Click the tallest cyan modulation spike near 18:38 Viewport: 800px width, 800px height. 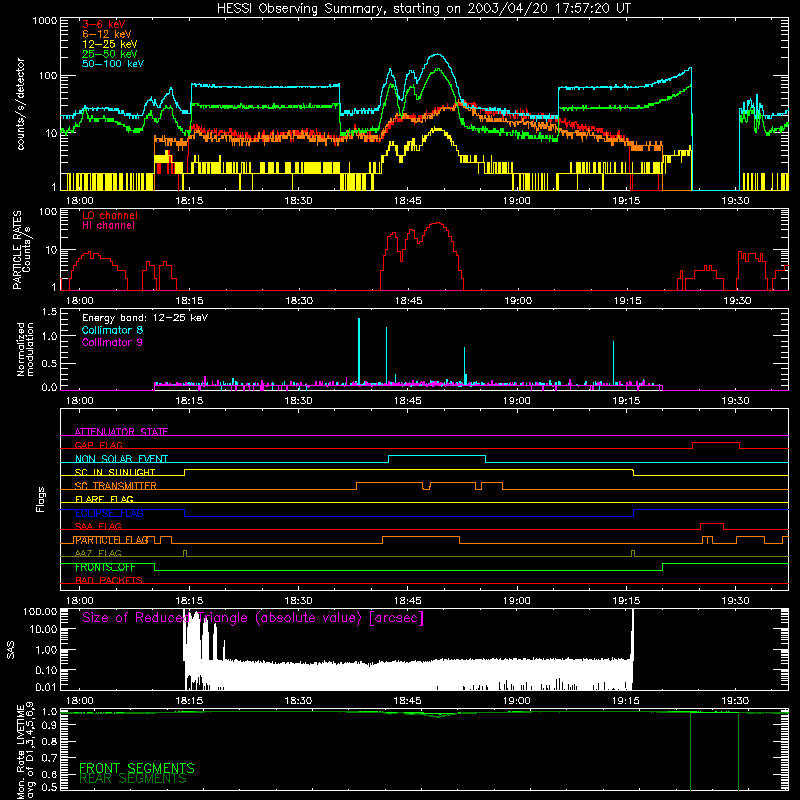tap(359, 351)
